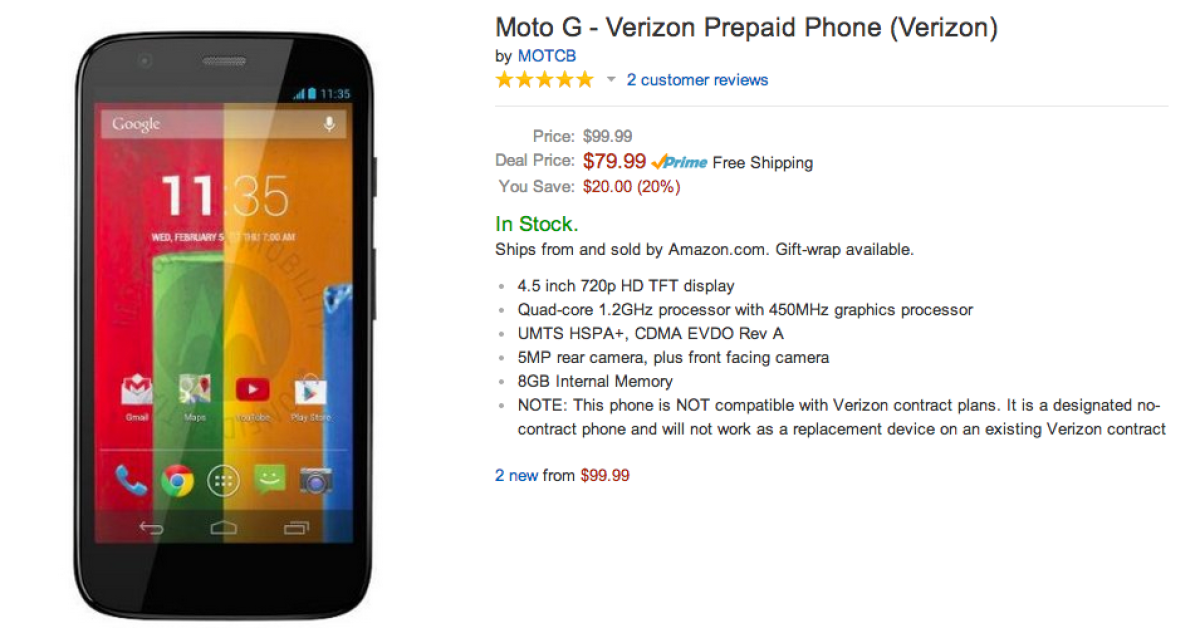Open the 2 customer reviews link
The height and width of the screenshot is (628, 1200).
pyautogui.click(x=697, y=80)
